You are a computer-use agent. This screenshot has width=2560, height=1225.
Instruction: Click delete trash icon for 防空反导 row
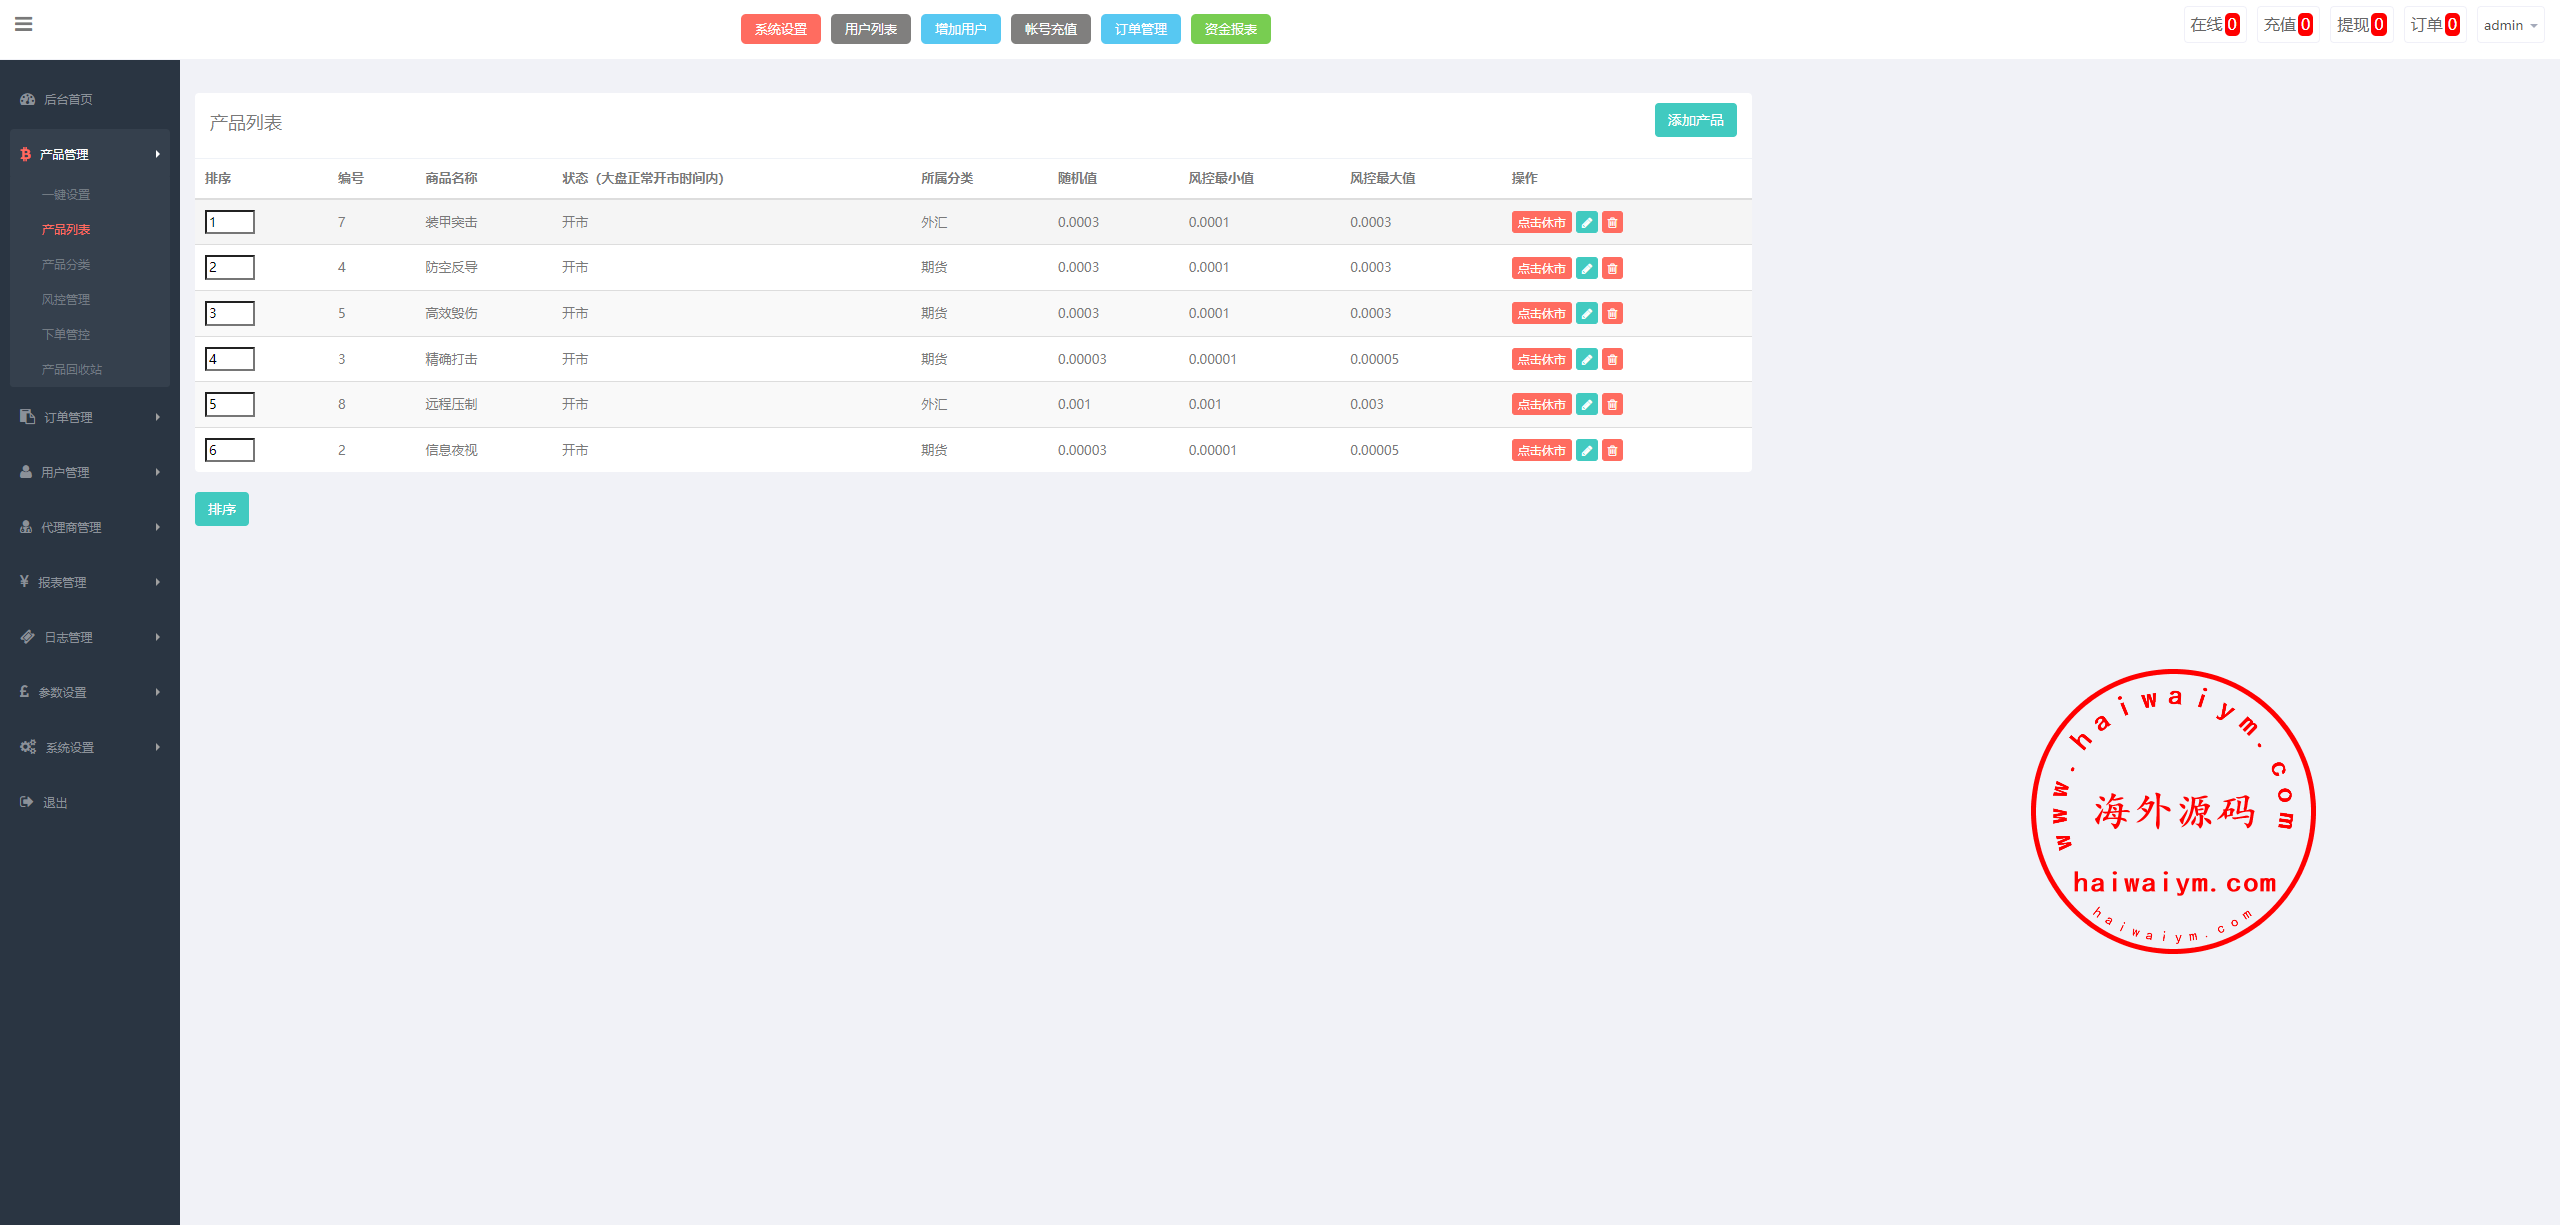(1612, 268)
